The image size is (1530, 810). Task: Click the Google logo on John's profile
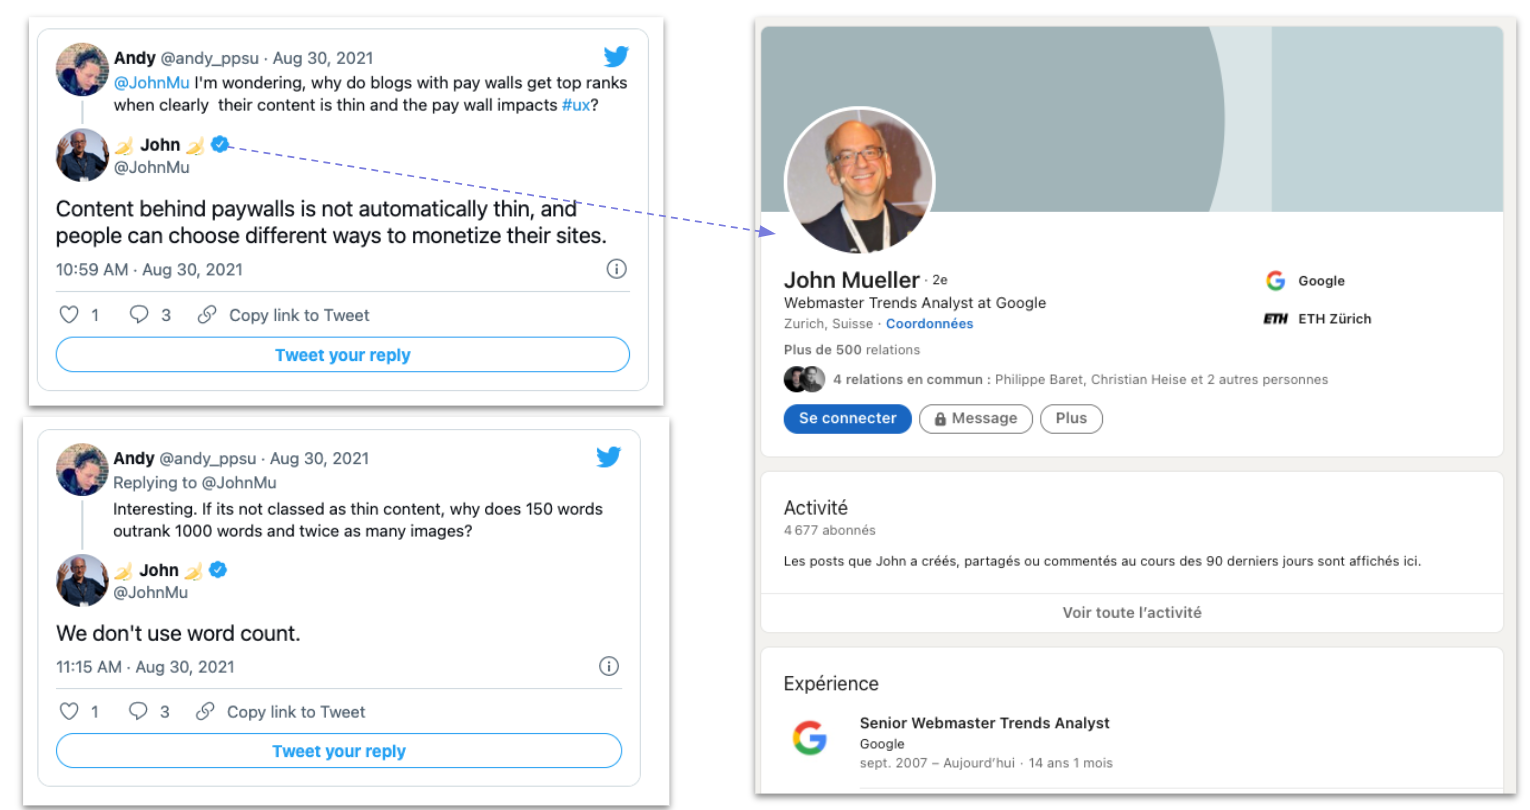(1277, 281)
